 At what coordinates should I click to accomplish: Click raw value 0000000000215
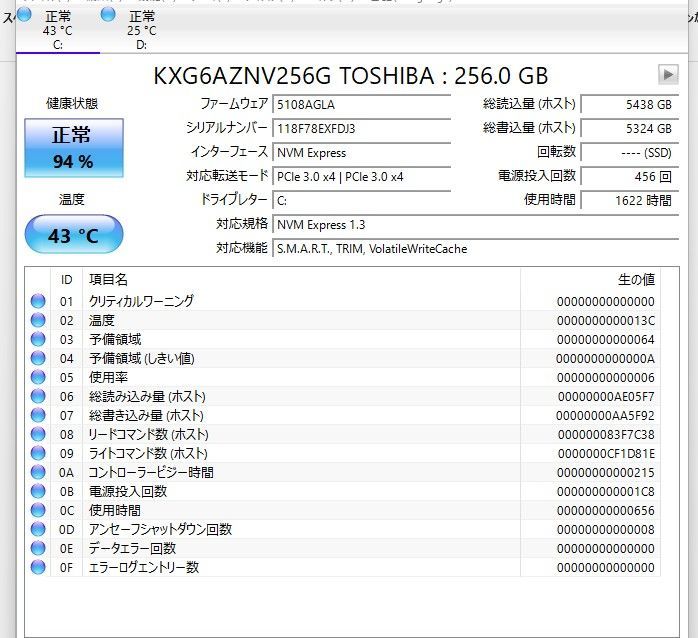coord(606,473)
